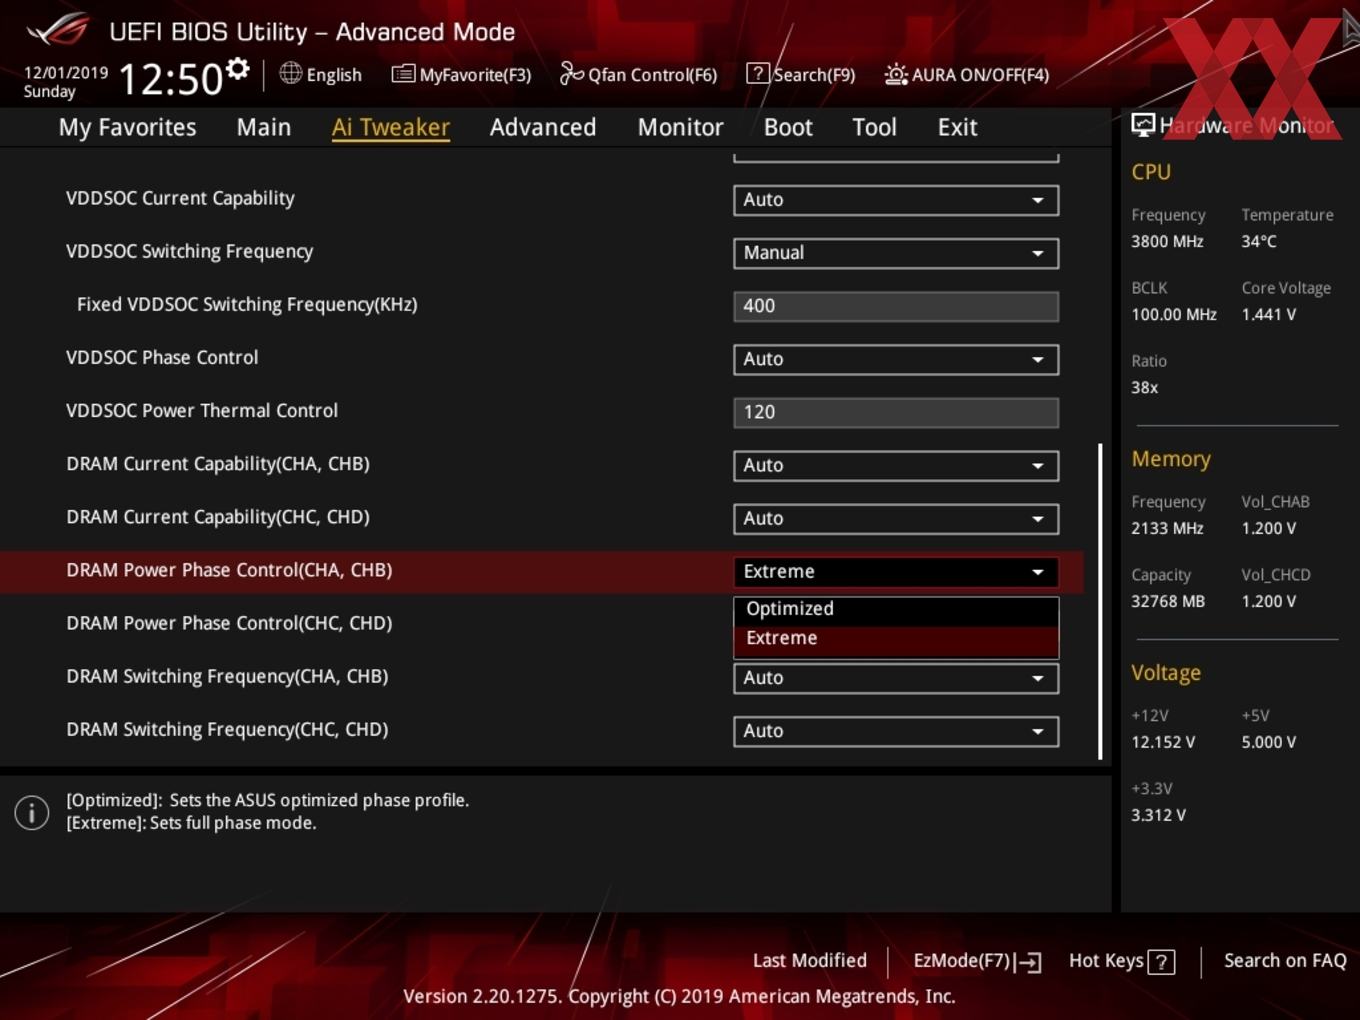Expand VDDSOC Phase Control dropdown

coord(896,359)
